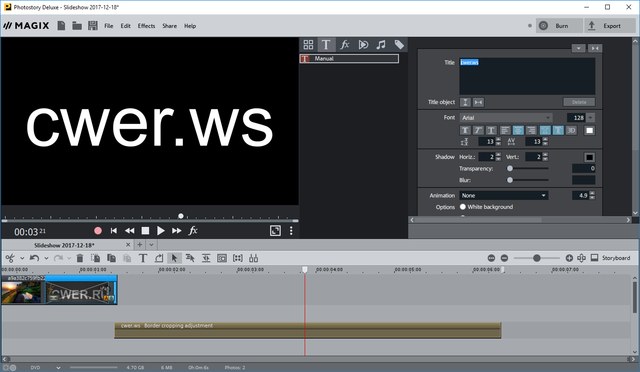Toggle italic text formatting
Image resolution: width=640 pixels, height=372 pixels.
click(478, 130)
